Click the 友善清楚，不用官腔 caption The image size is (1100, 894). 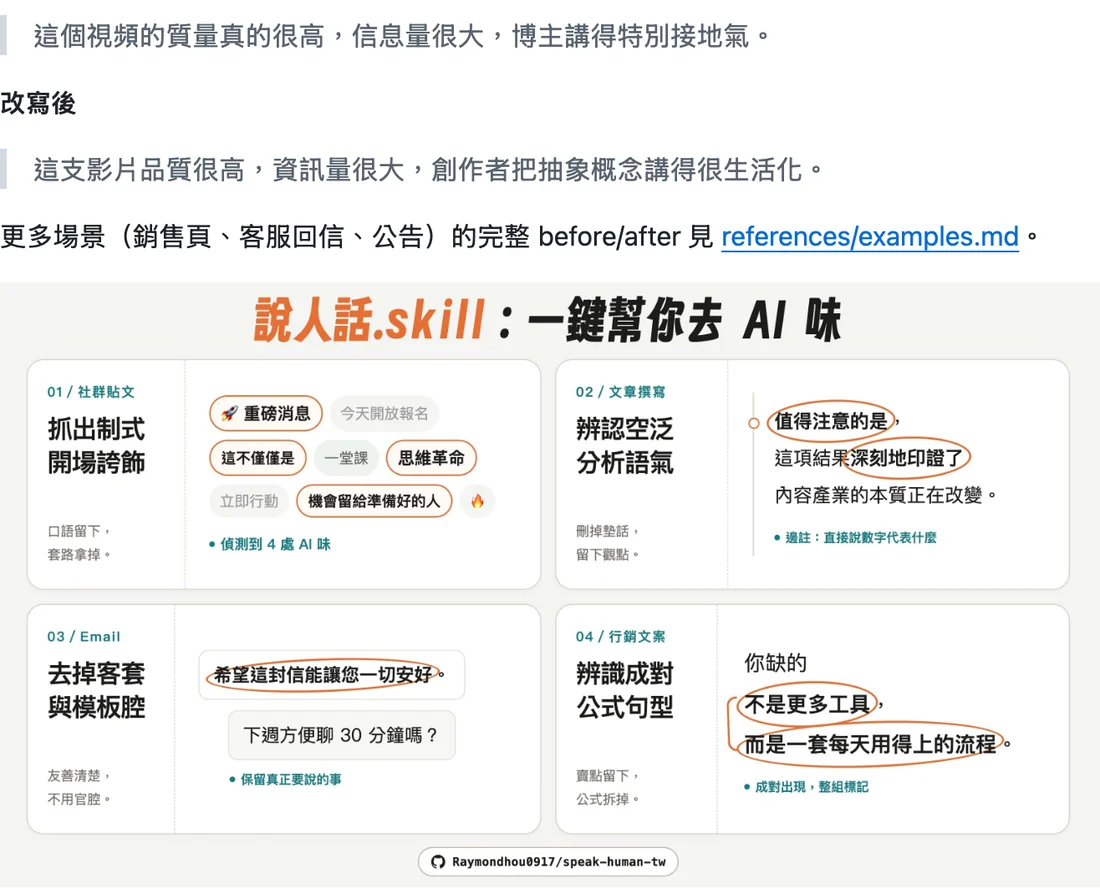pos(79,787)
